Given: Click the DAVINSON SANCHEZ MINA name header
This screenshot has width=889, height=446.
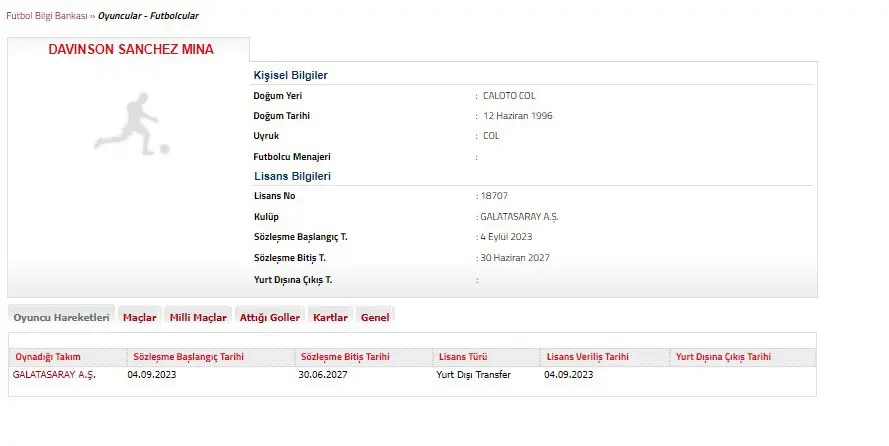Looking at the screenshot, I should click(x=130, y=49).
